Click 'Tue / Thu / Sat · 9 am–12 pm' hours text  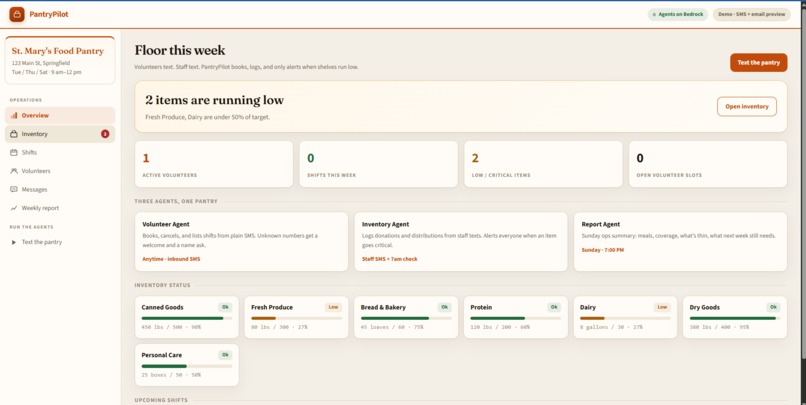point(46,72)
